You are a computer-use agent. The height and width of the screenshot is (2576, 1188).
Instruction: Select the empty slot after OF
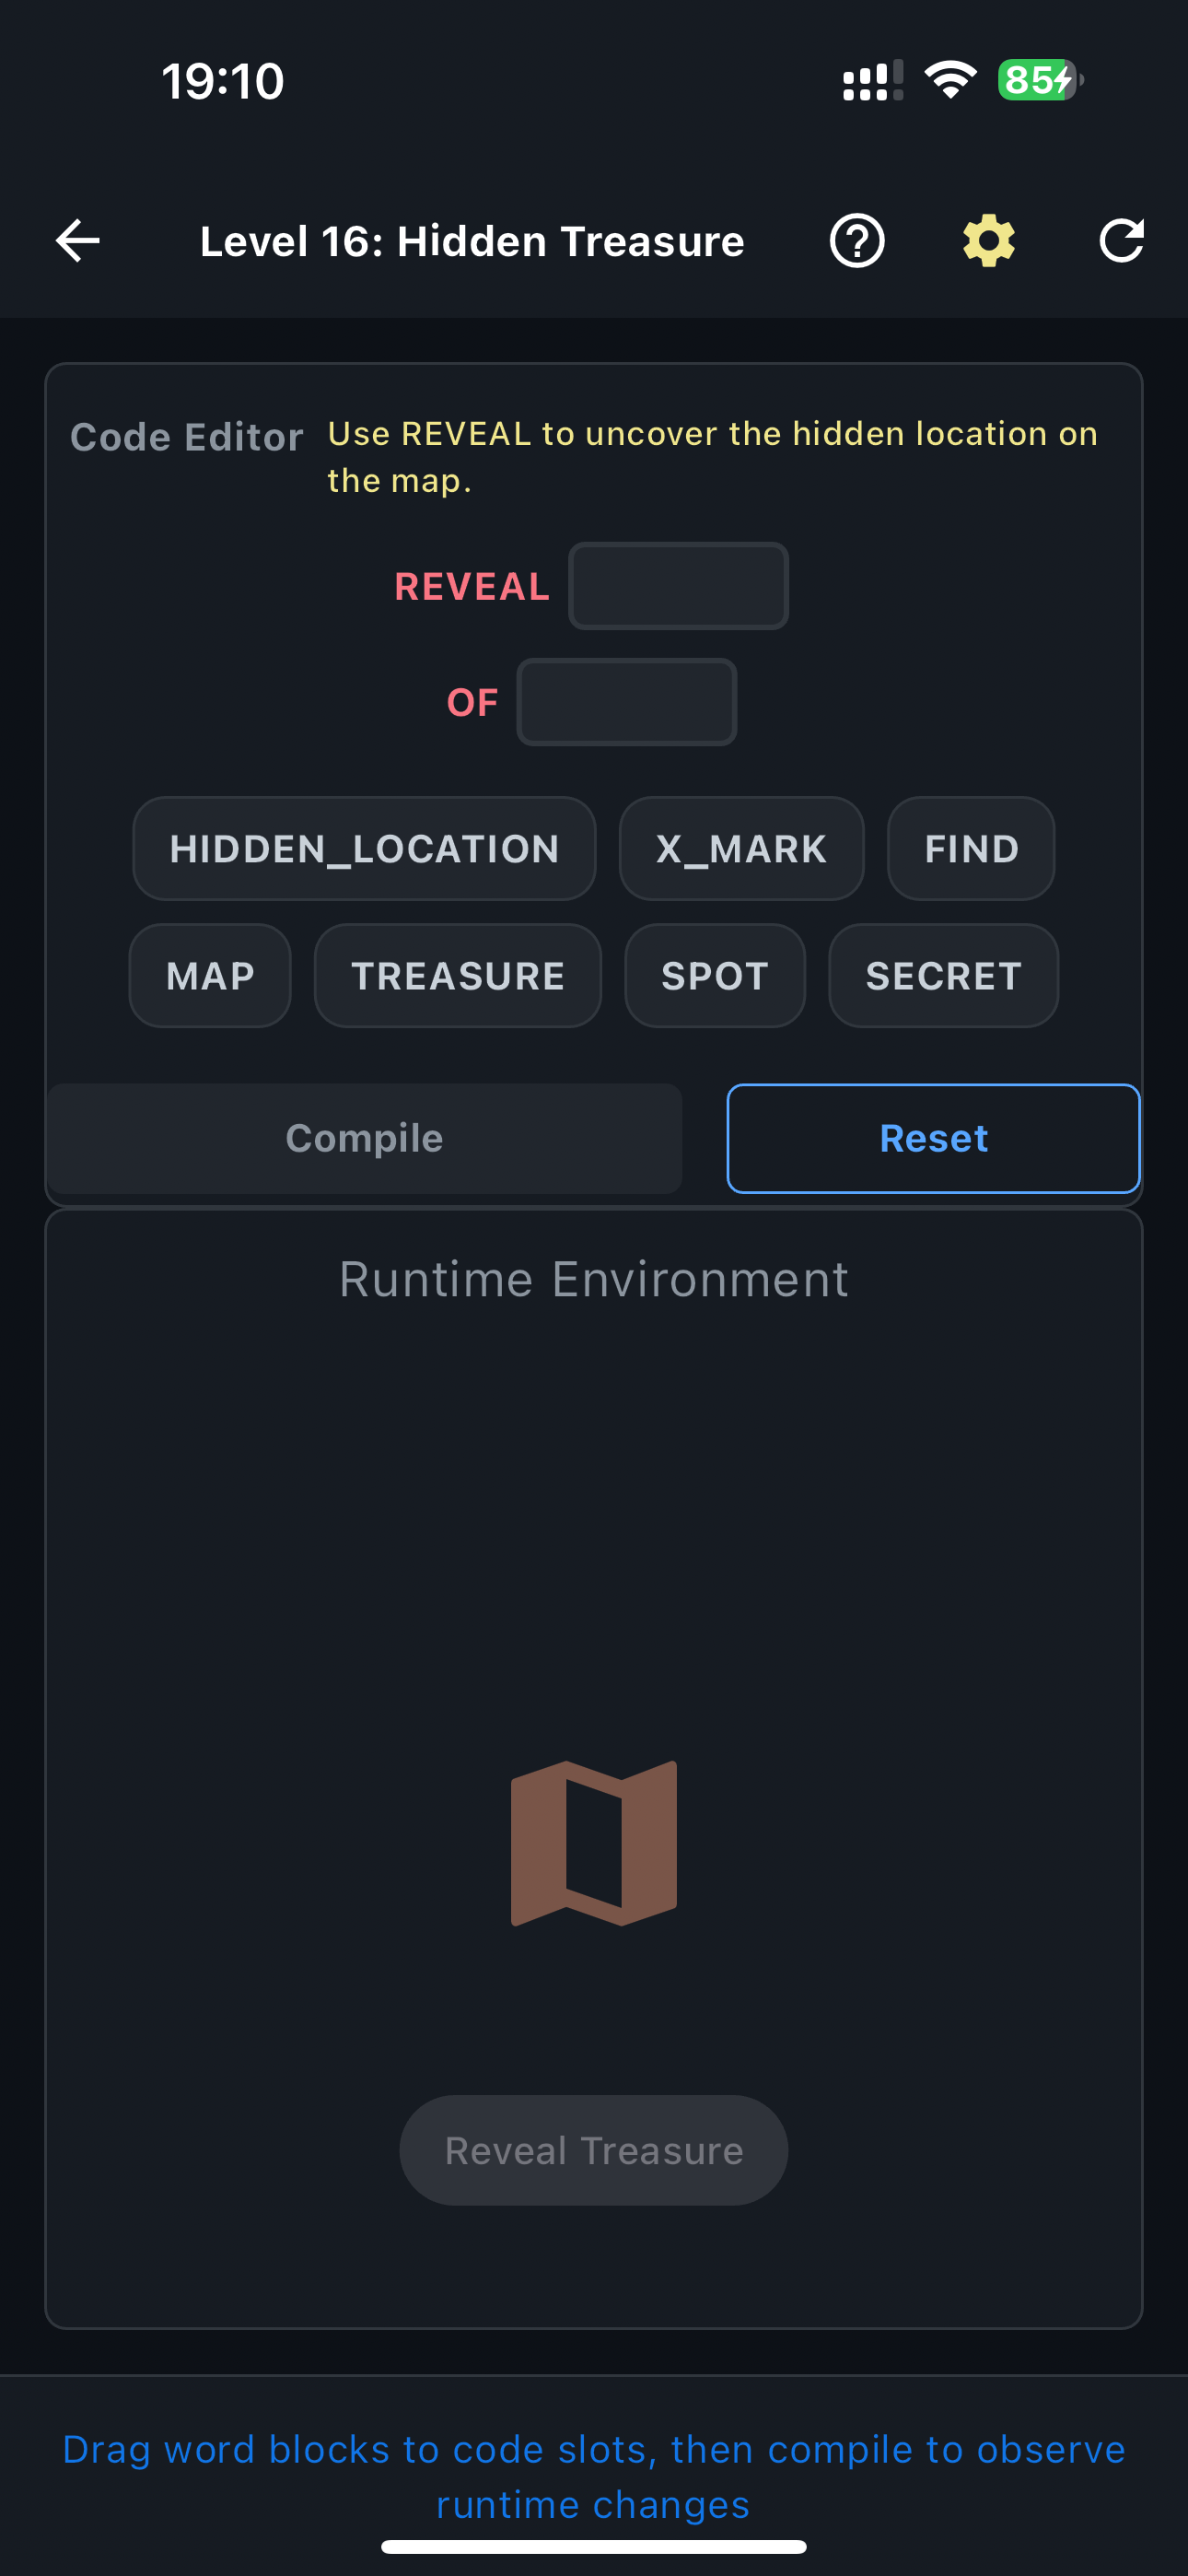626,702
